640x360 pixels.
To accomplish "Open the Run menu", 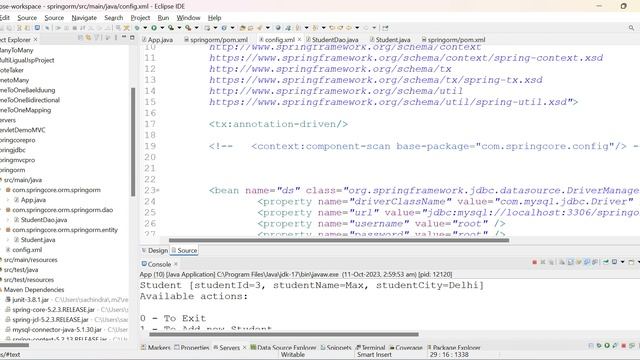I will coord(163,18).
